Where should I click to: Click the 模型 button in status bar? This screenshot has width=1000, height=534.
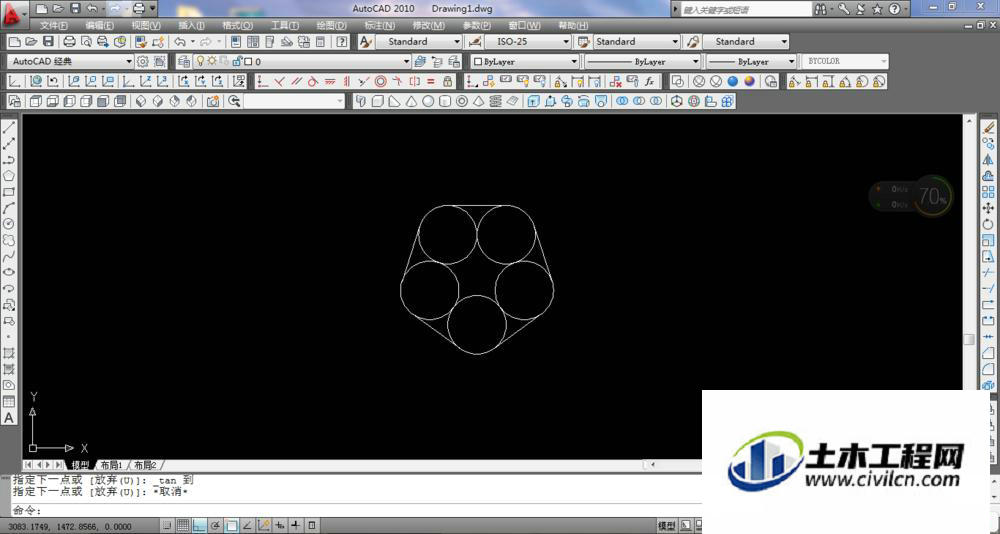coord(666,526)
